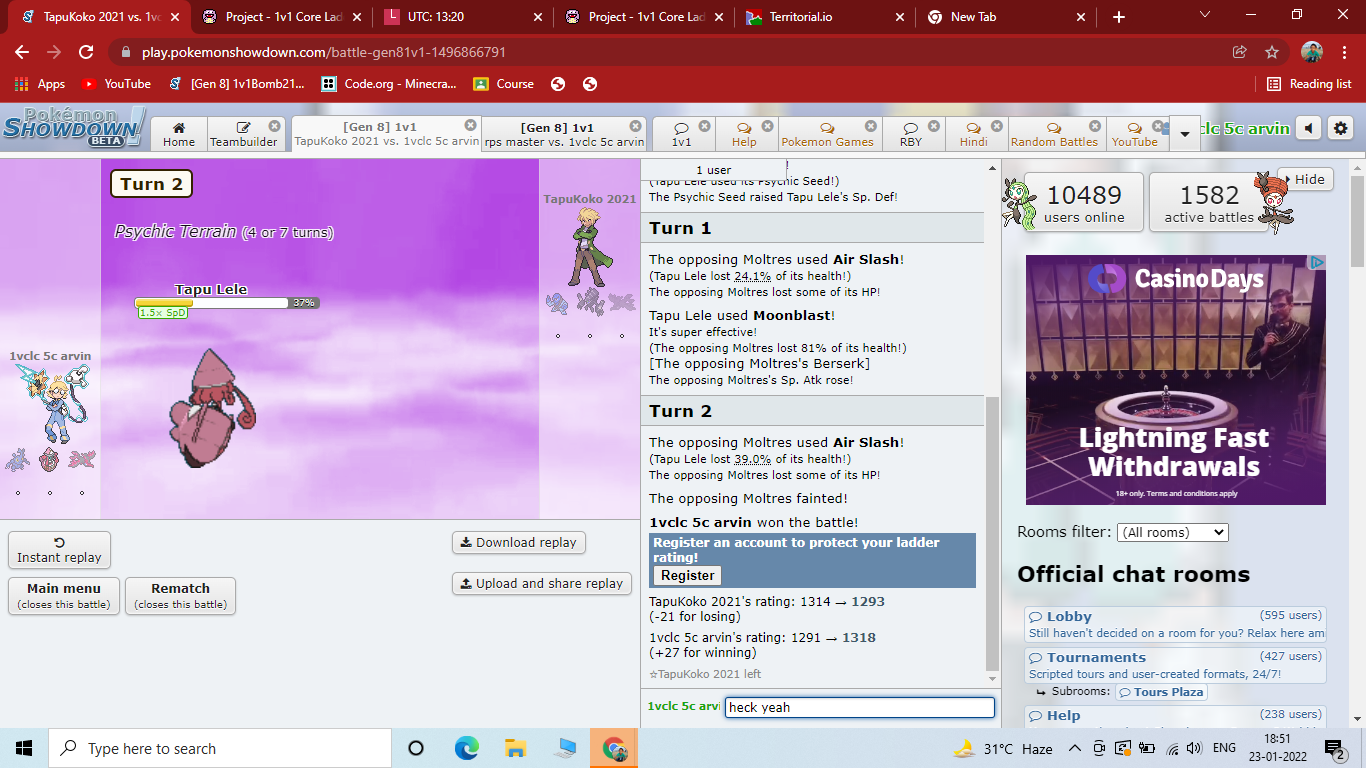Screen dimensions: 1366x768
Task: Open the Home tab
Action: 179,134
